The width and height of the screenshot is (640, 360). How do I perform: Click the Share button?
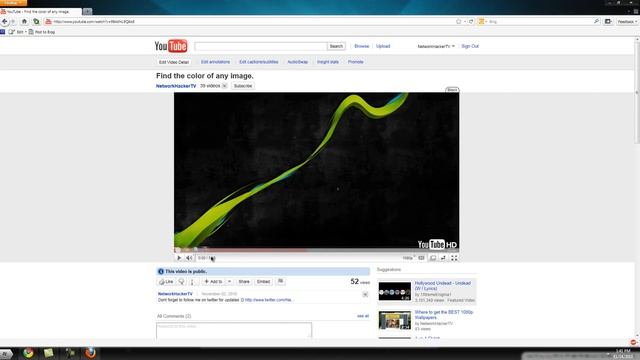244,282
